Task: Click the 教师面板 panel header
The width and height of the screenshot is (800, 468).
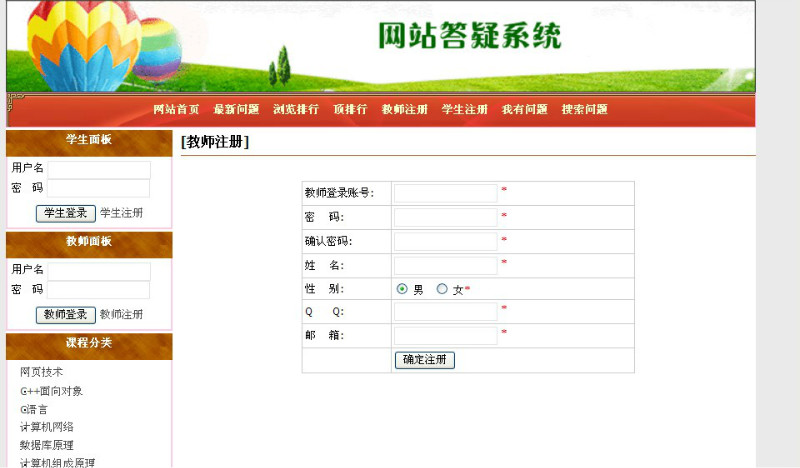Action: click(x=89, y=244)
